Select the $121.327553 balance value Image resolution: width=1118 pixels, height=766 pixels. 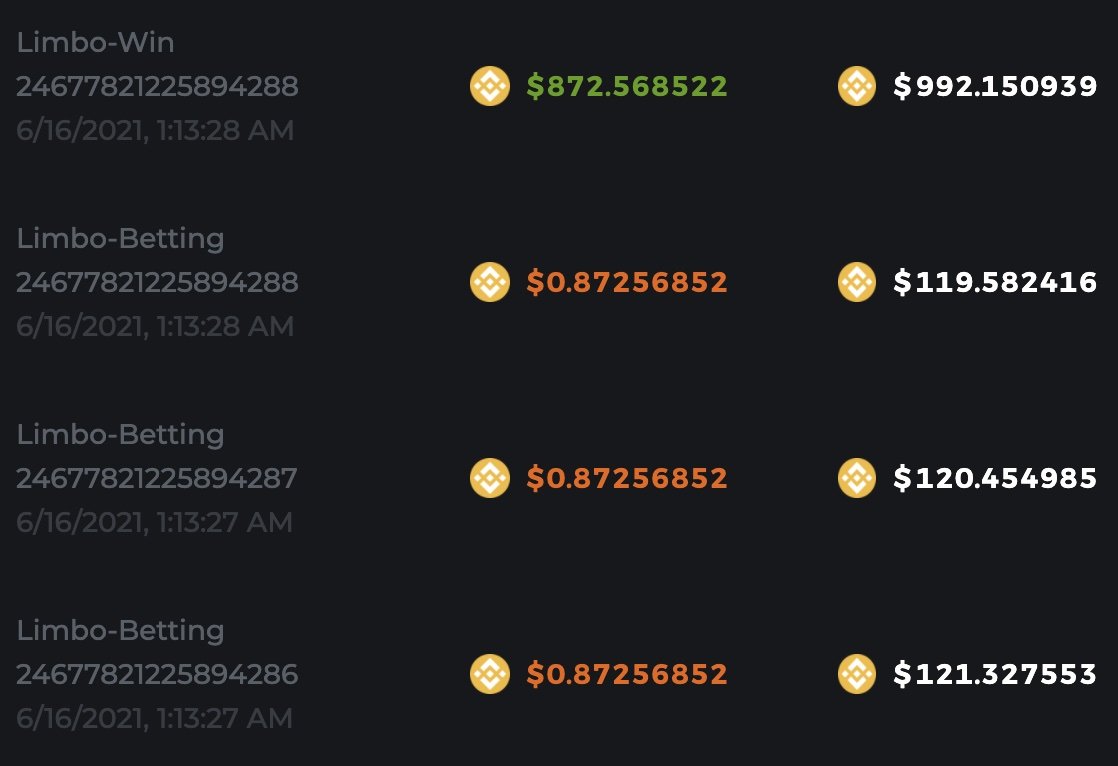coord(995,675)
